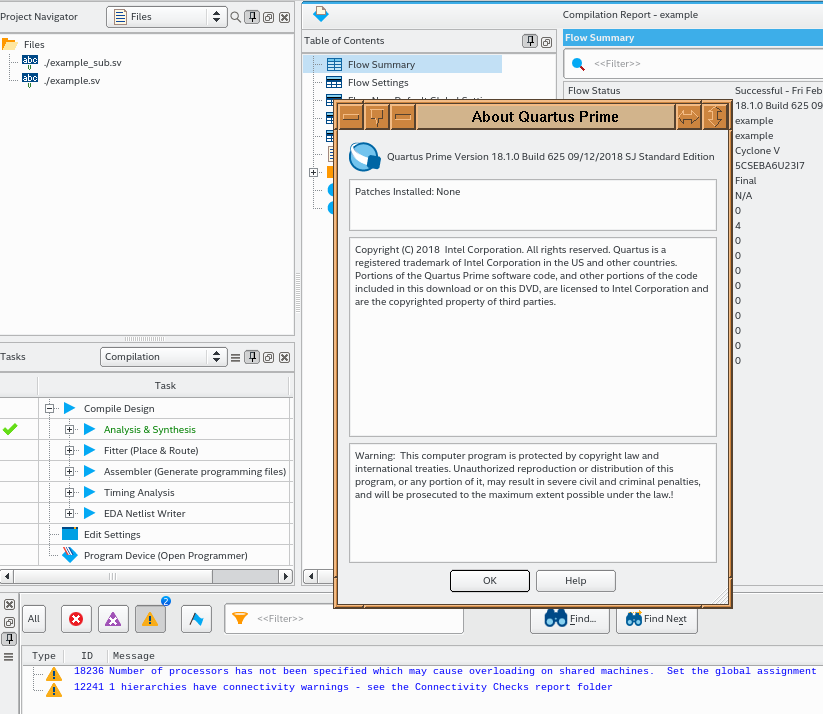Click OK in About Quartus Prime dialog
Image resolution: width=823 pixels, height=714 pixels.
(x=490, y=581)
